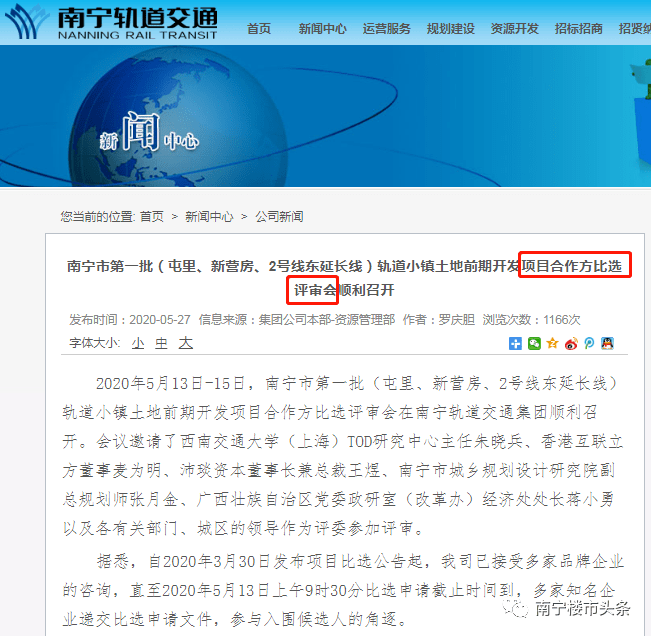
Task: Click the view count 1166次
Action: click(562, 320)
